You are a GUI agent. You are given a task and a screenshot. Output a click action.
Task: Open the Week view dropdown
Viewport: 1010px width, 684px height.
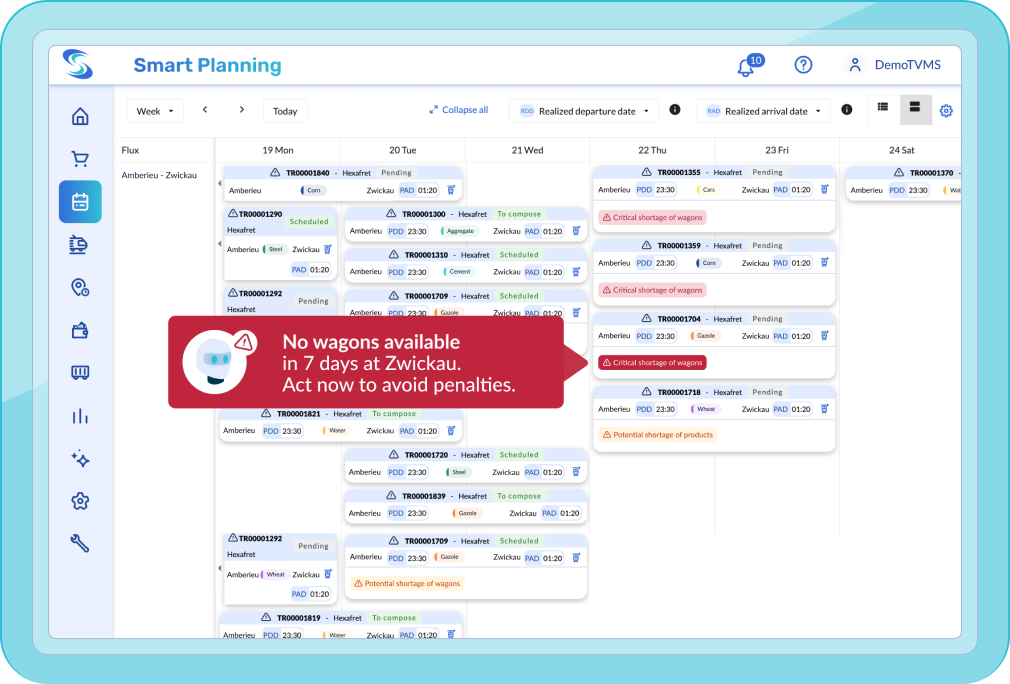[x=155, y=111]
